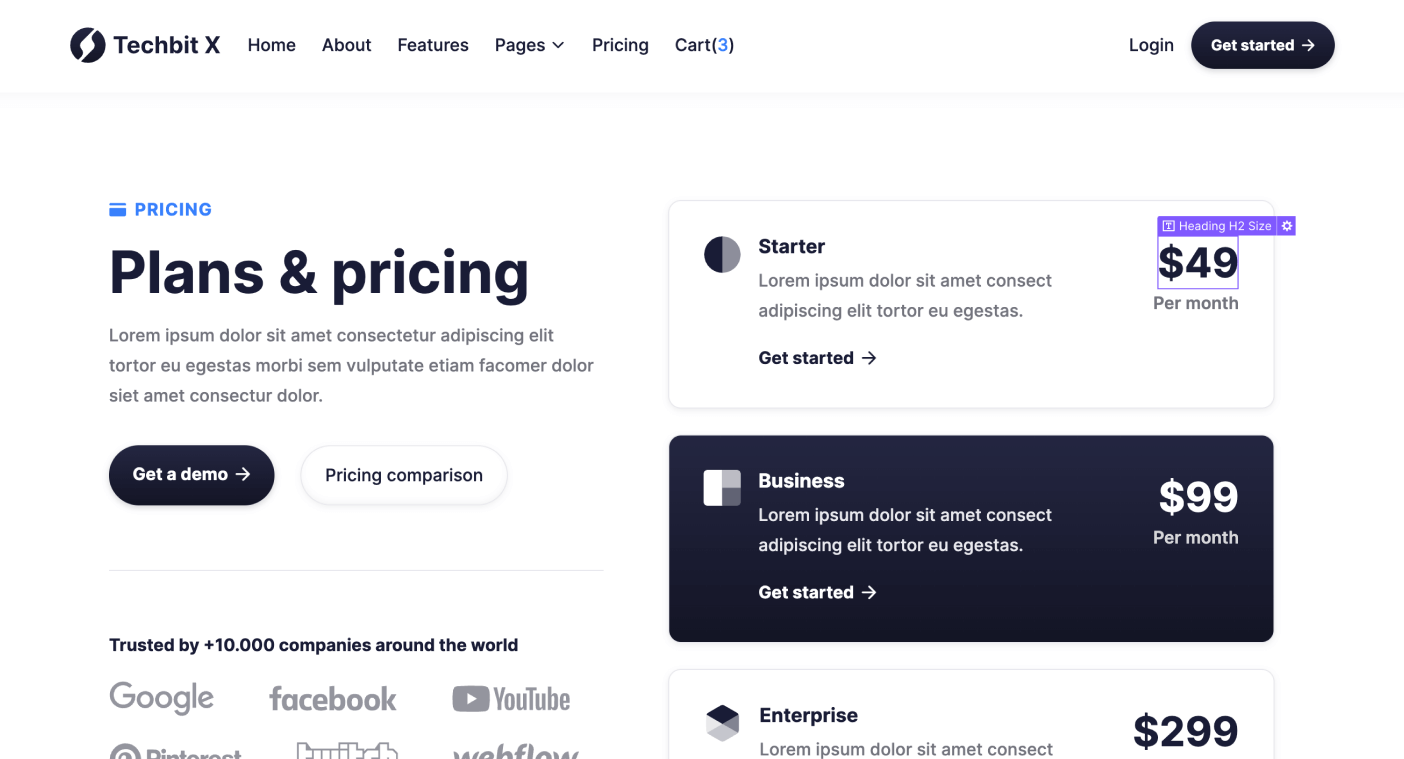Open Cart(3) in the navigation
This screenshot has height=759, width=1404.
coord(704,45)
